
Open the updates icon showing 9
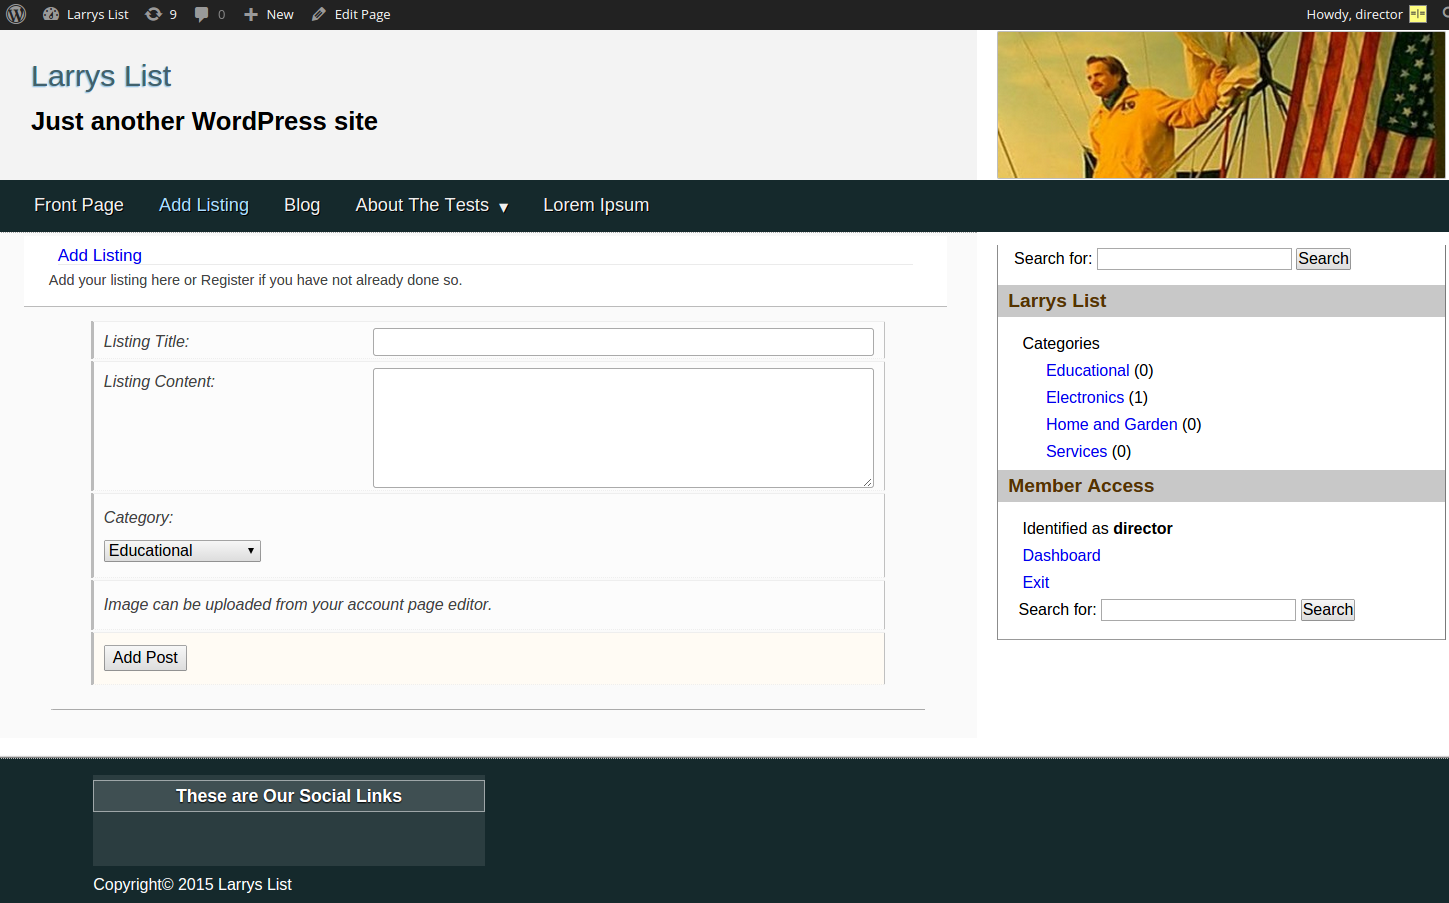(153, 14)
